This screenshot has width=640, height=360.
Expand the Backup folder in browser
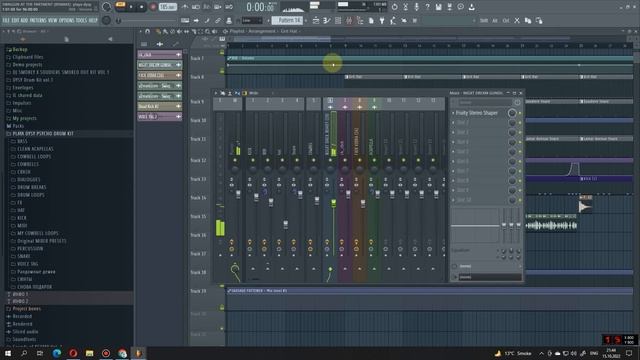point(20,49)
